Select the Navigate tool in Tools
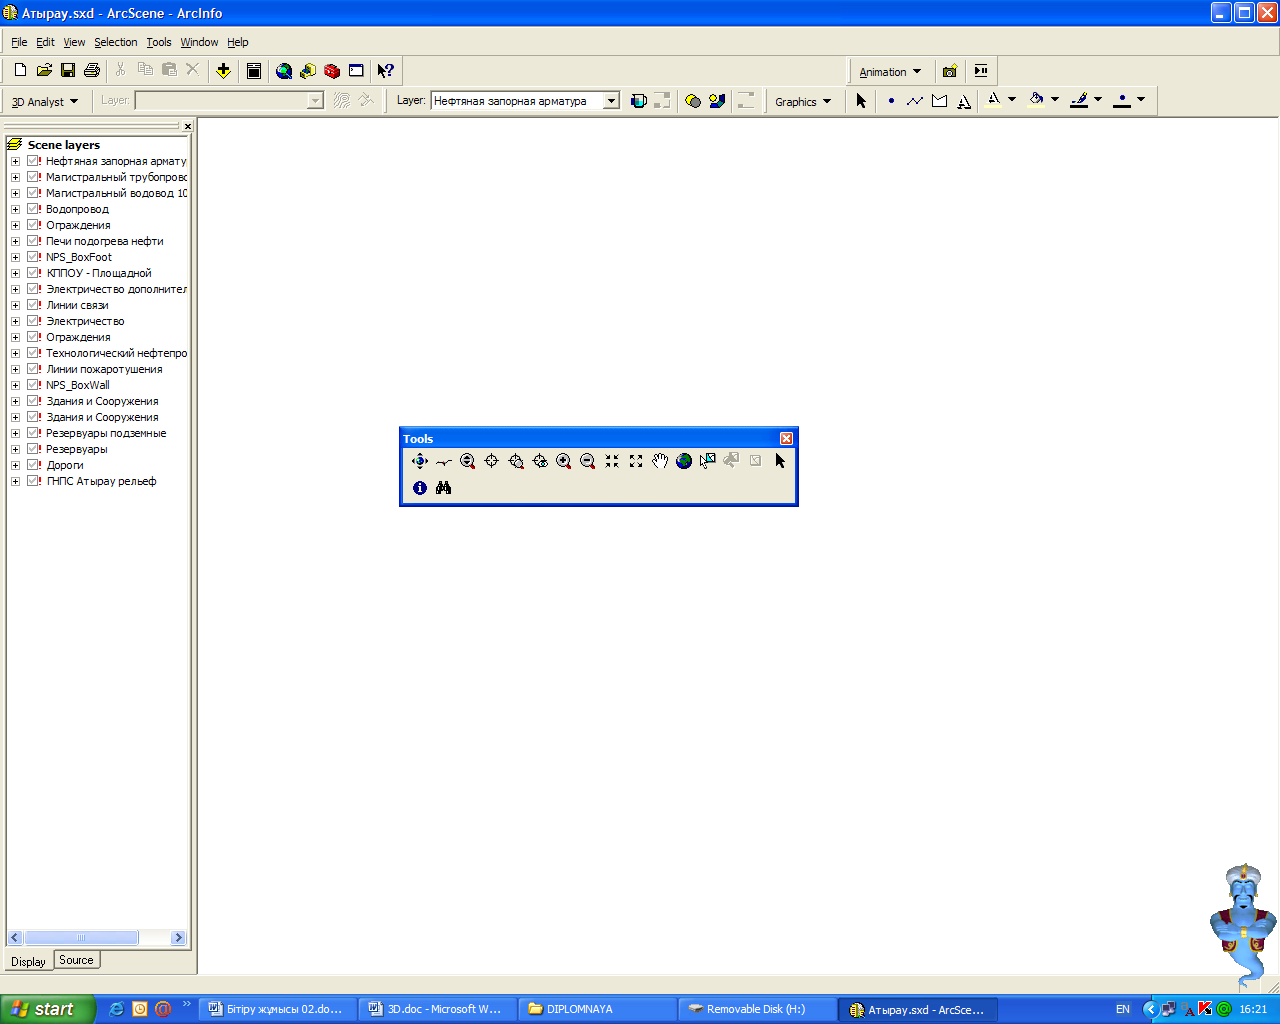The width and height of the screenshot is (1280, 1024). point(420,461)
